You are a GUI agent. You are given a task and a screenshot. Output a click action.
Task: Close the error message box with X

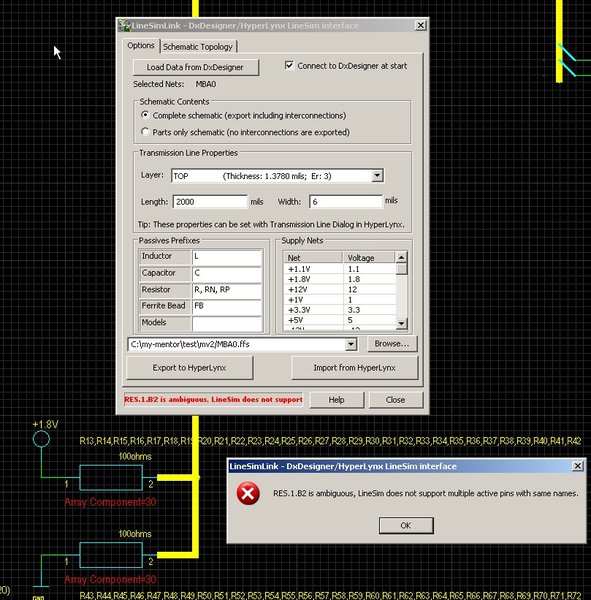tap(577, 466)
